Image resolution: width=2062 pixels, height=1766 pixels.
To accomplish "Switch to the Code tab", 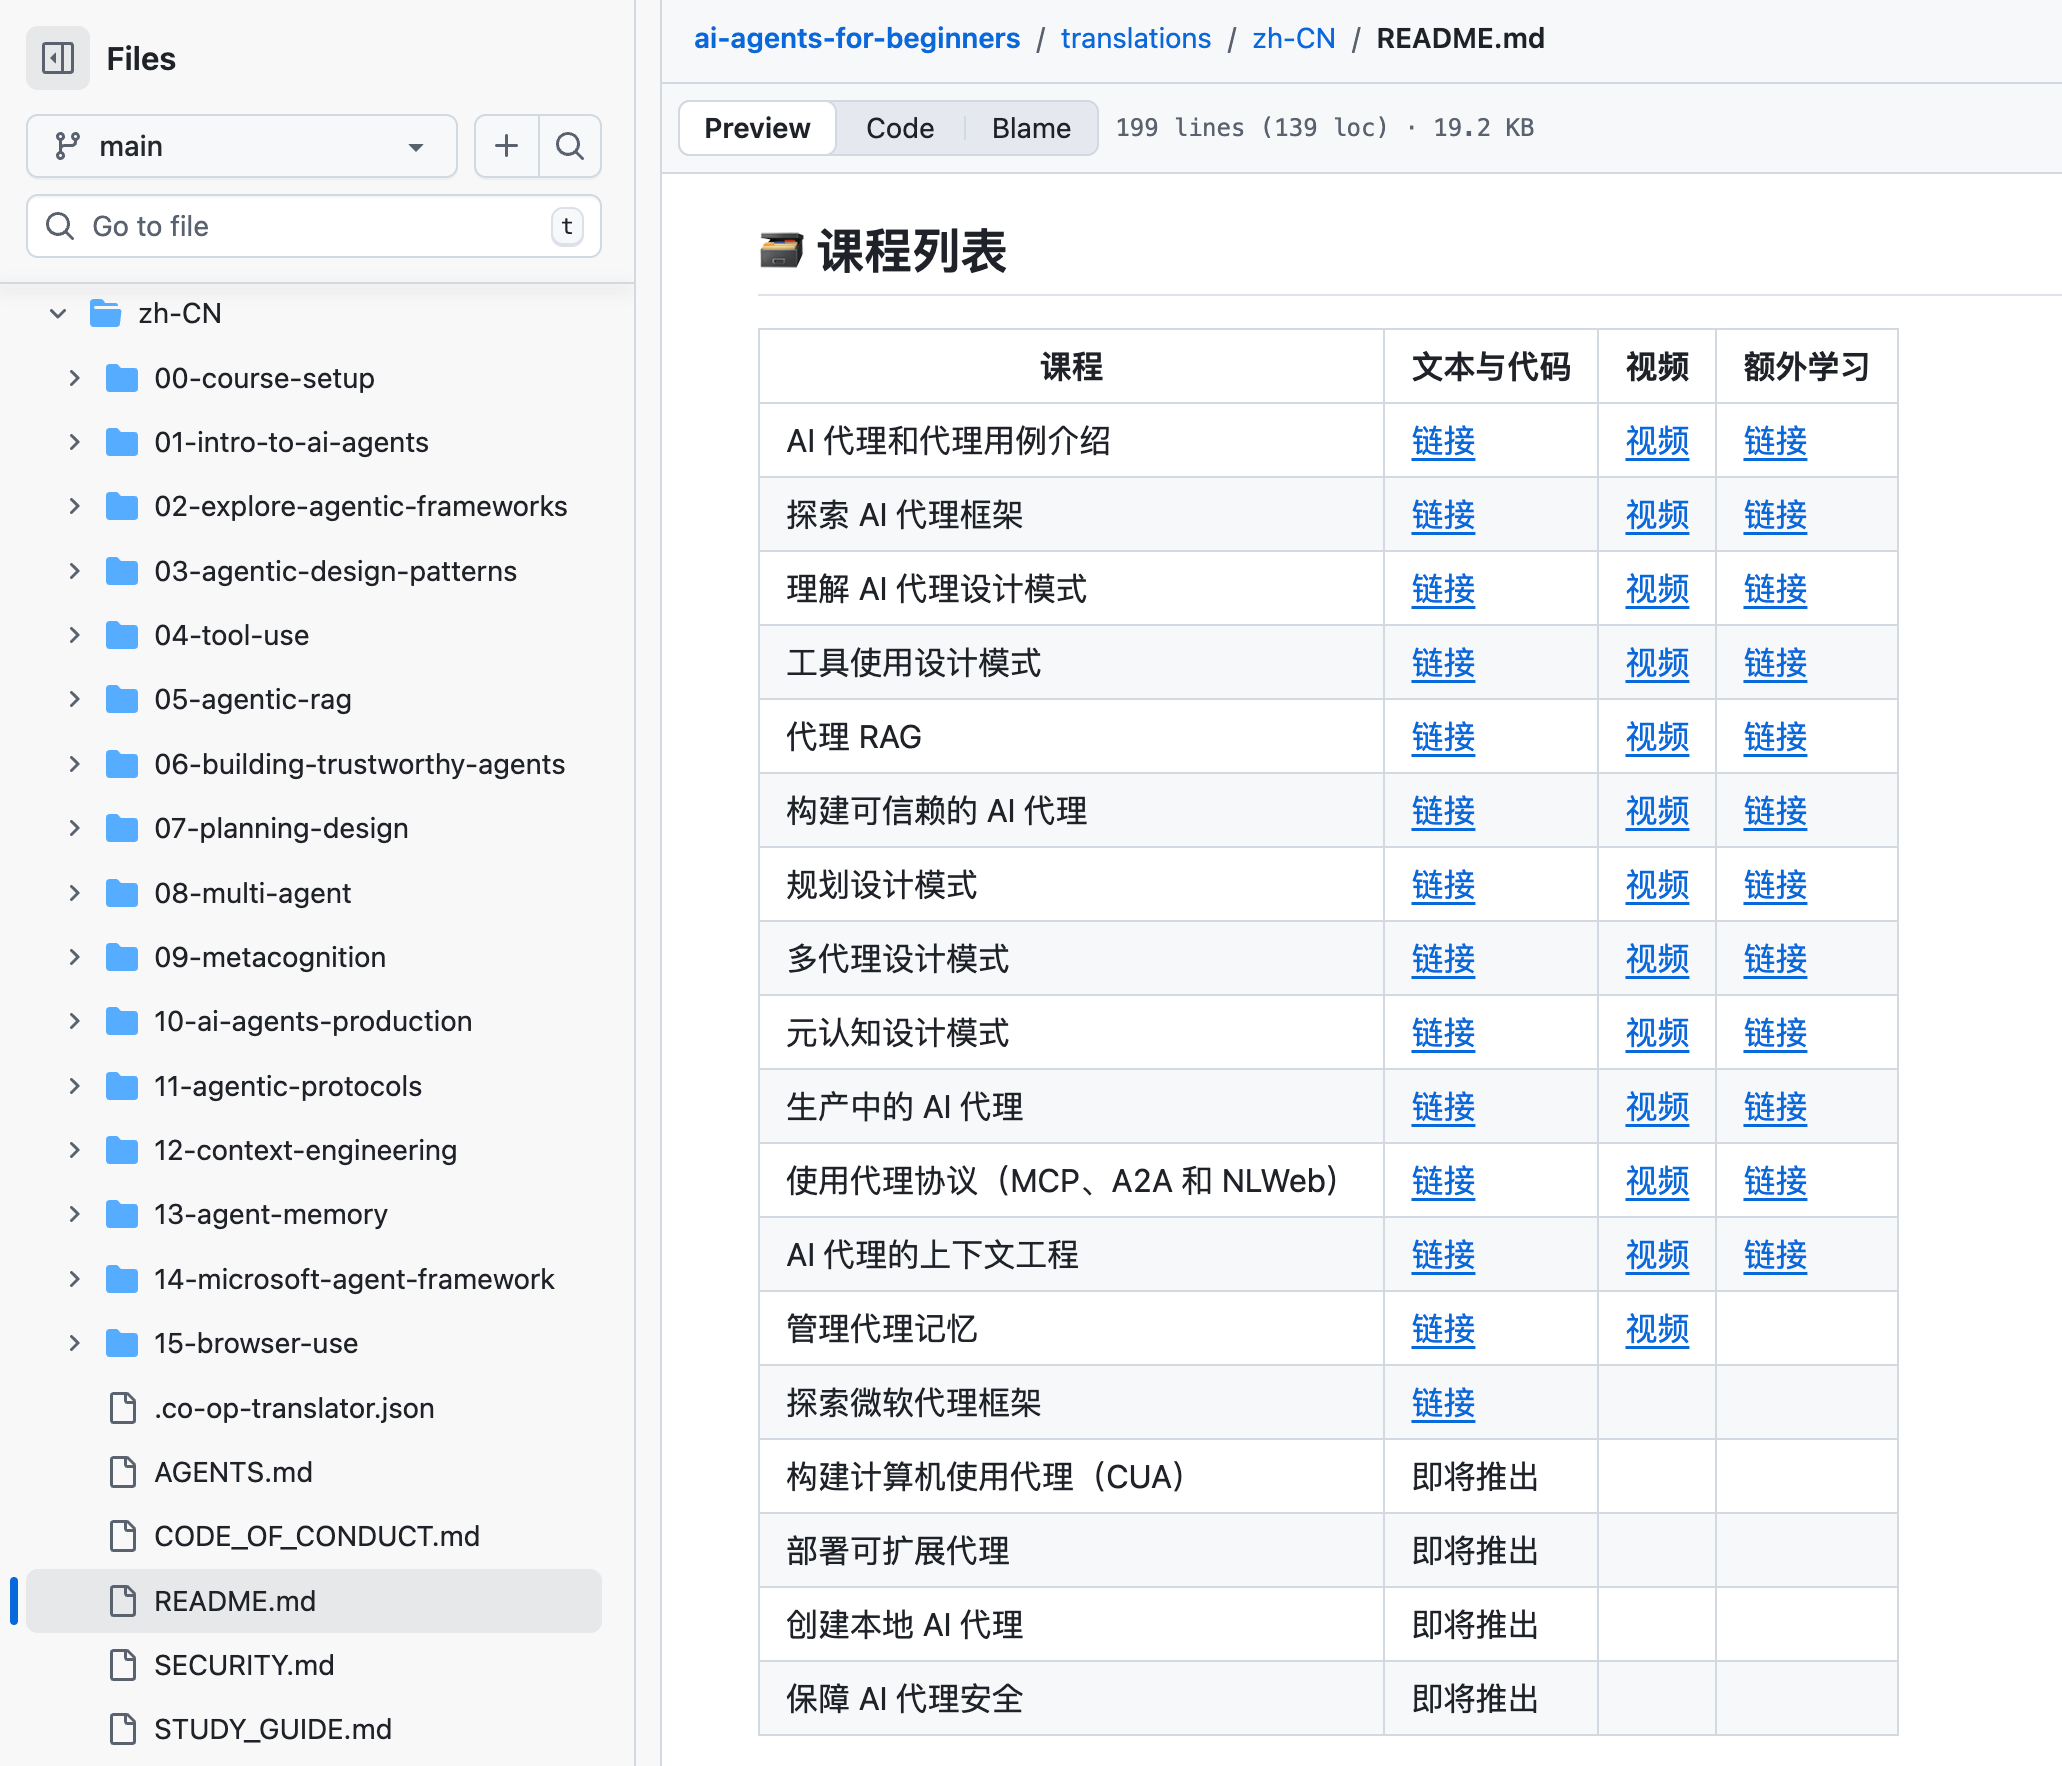I will coord(899,128).
